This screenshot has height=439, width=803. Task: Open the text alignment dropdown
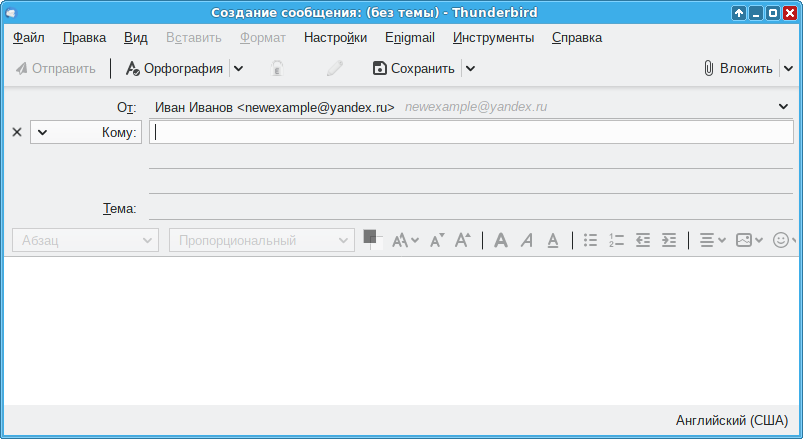click(x=712, y=240)
